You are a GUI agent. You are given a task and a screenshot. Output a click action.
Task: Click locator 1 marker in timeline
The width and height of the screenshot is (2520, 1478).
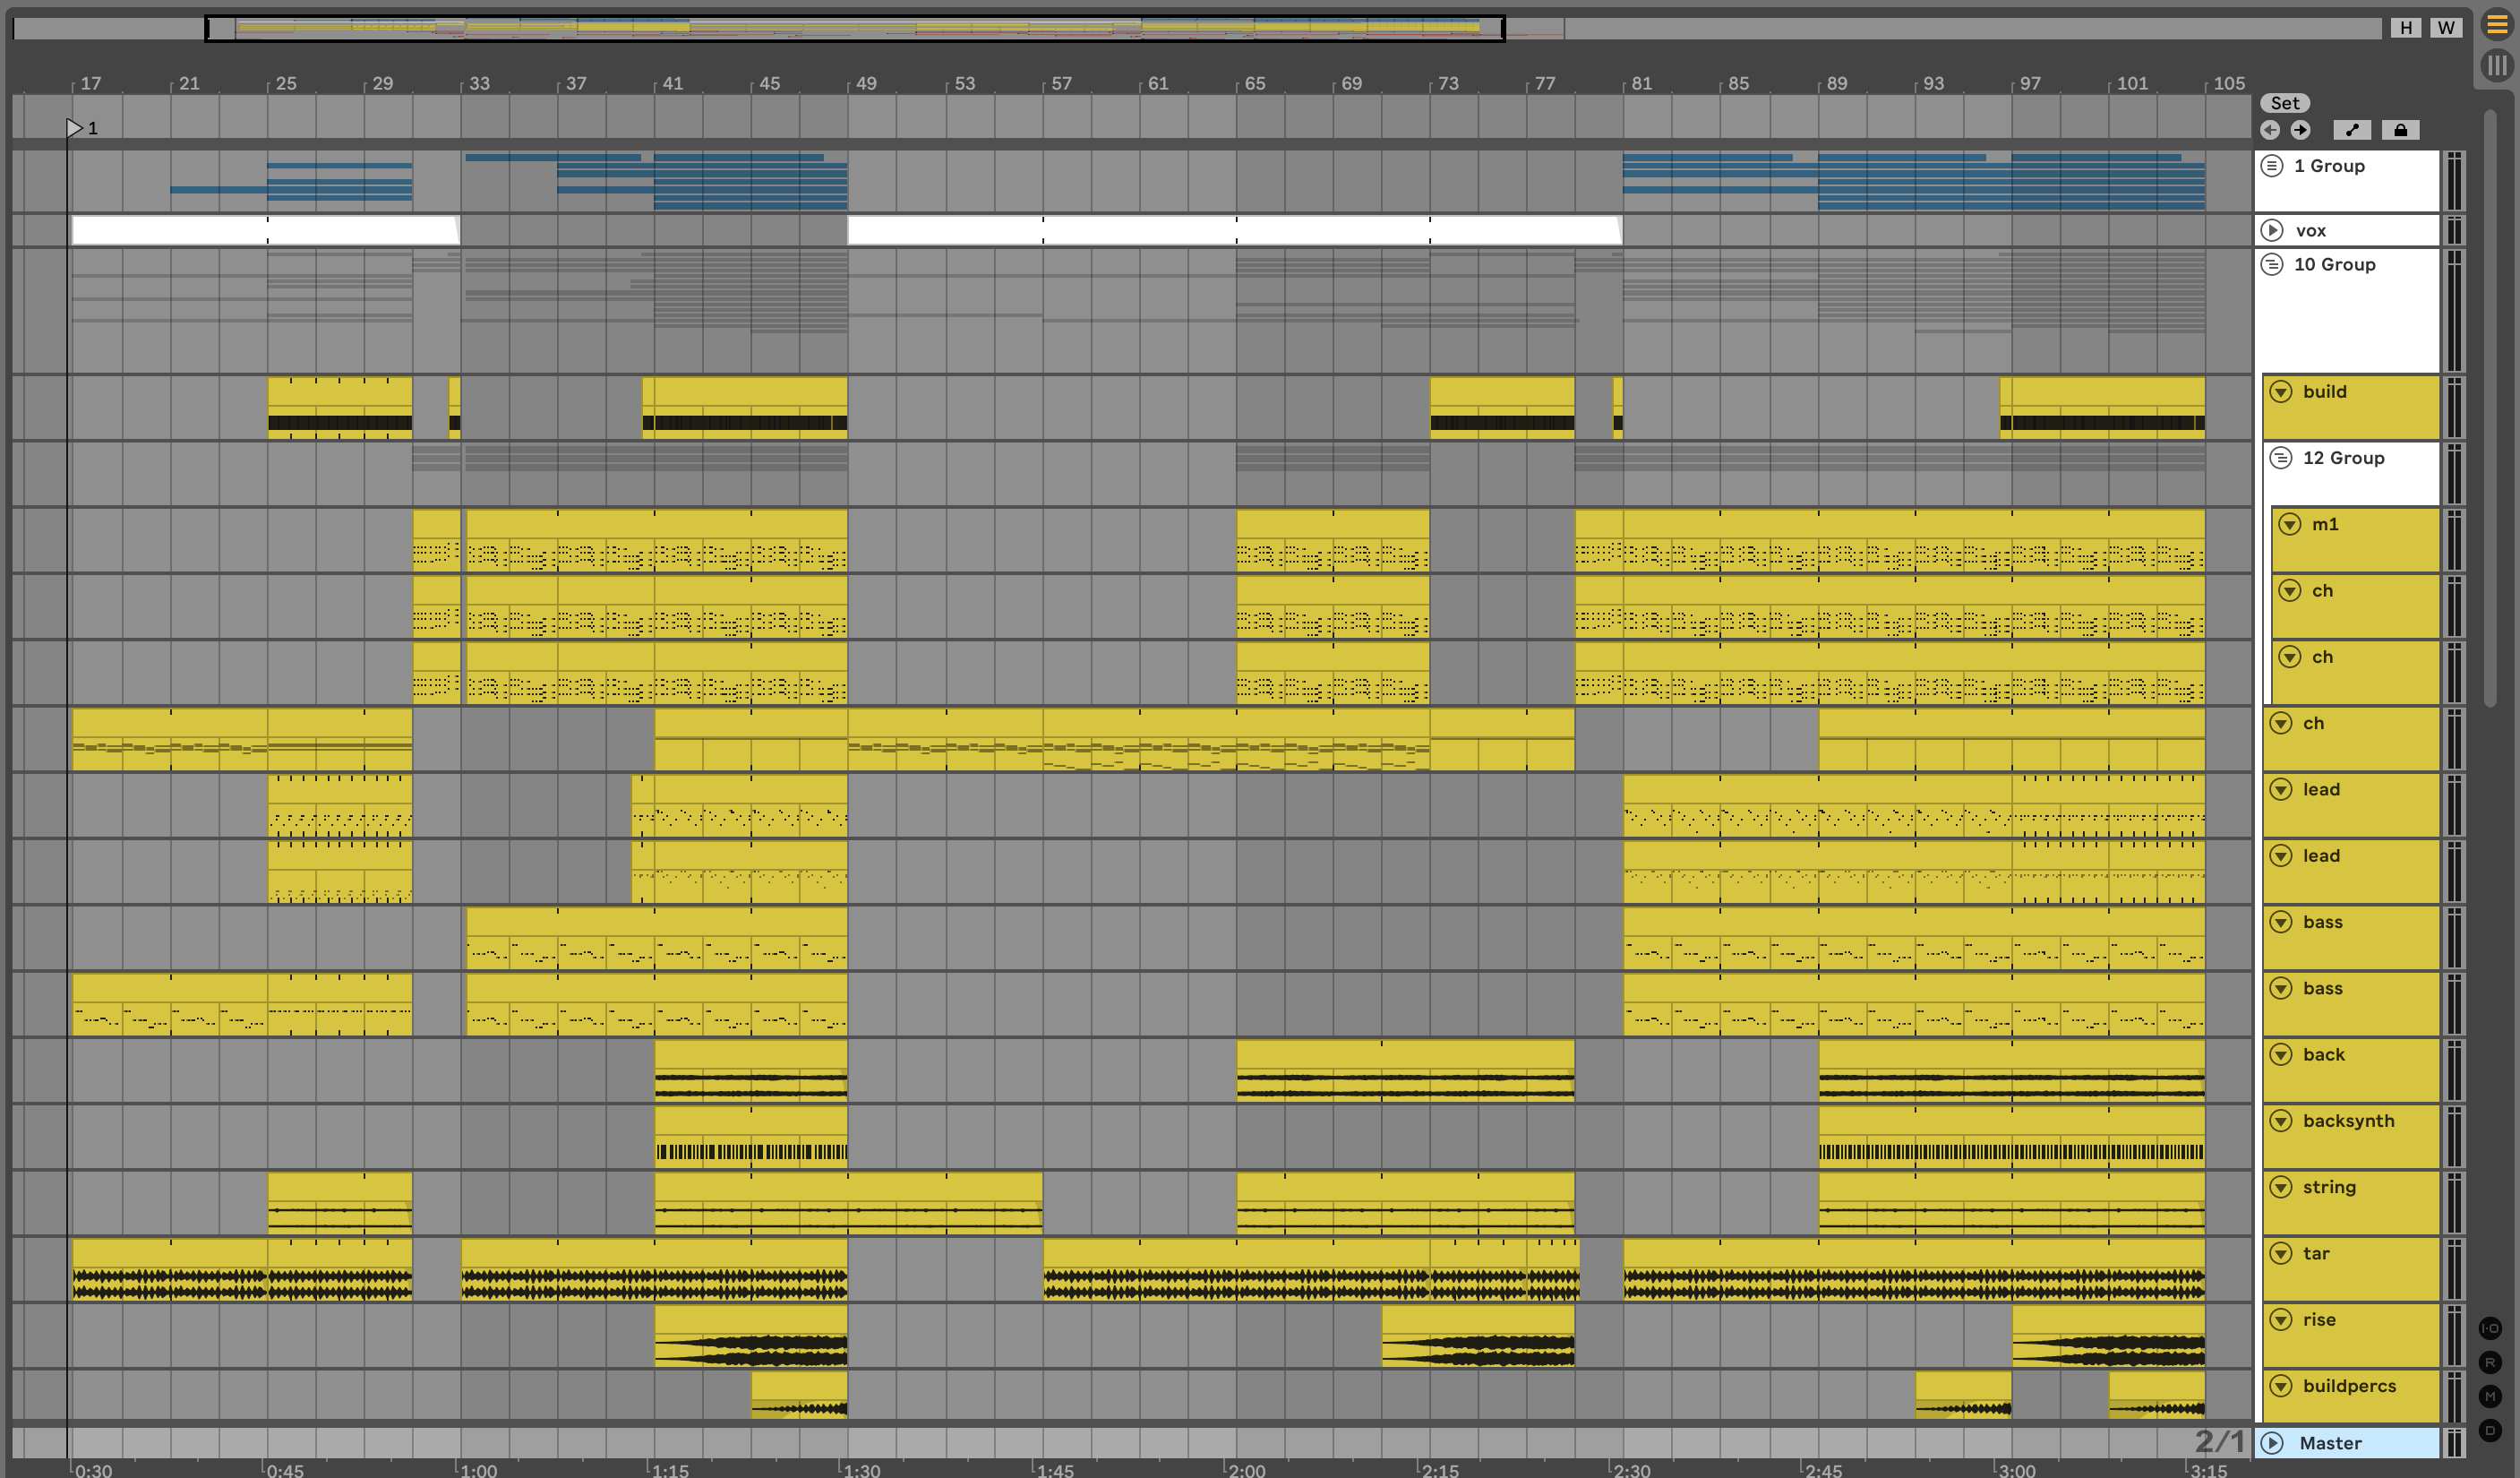[x=75, y=128]
